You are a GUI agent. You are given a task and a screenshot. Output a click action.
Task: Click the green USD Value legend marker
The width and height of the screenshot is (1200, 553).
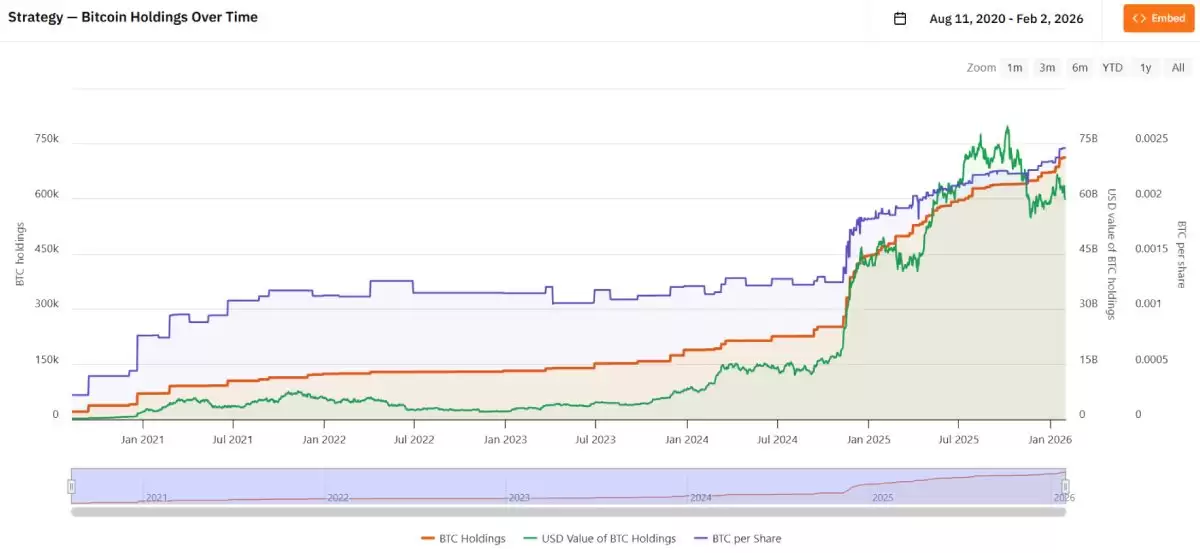click(530, 539)
